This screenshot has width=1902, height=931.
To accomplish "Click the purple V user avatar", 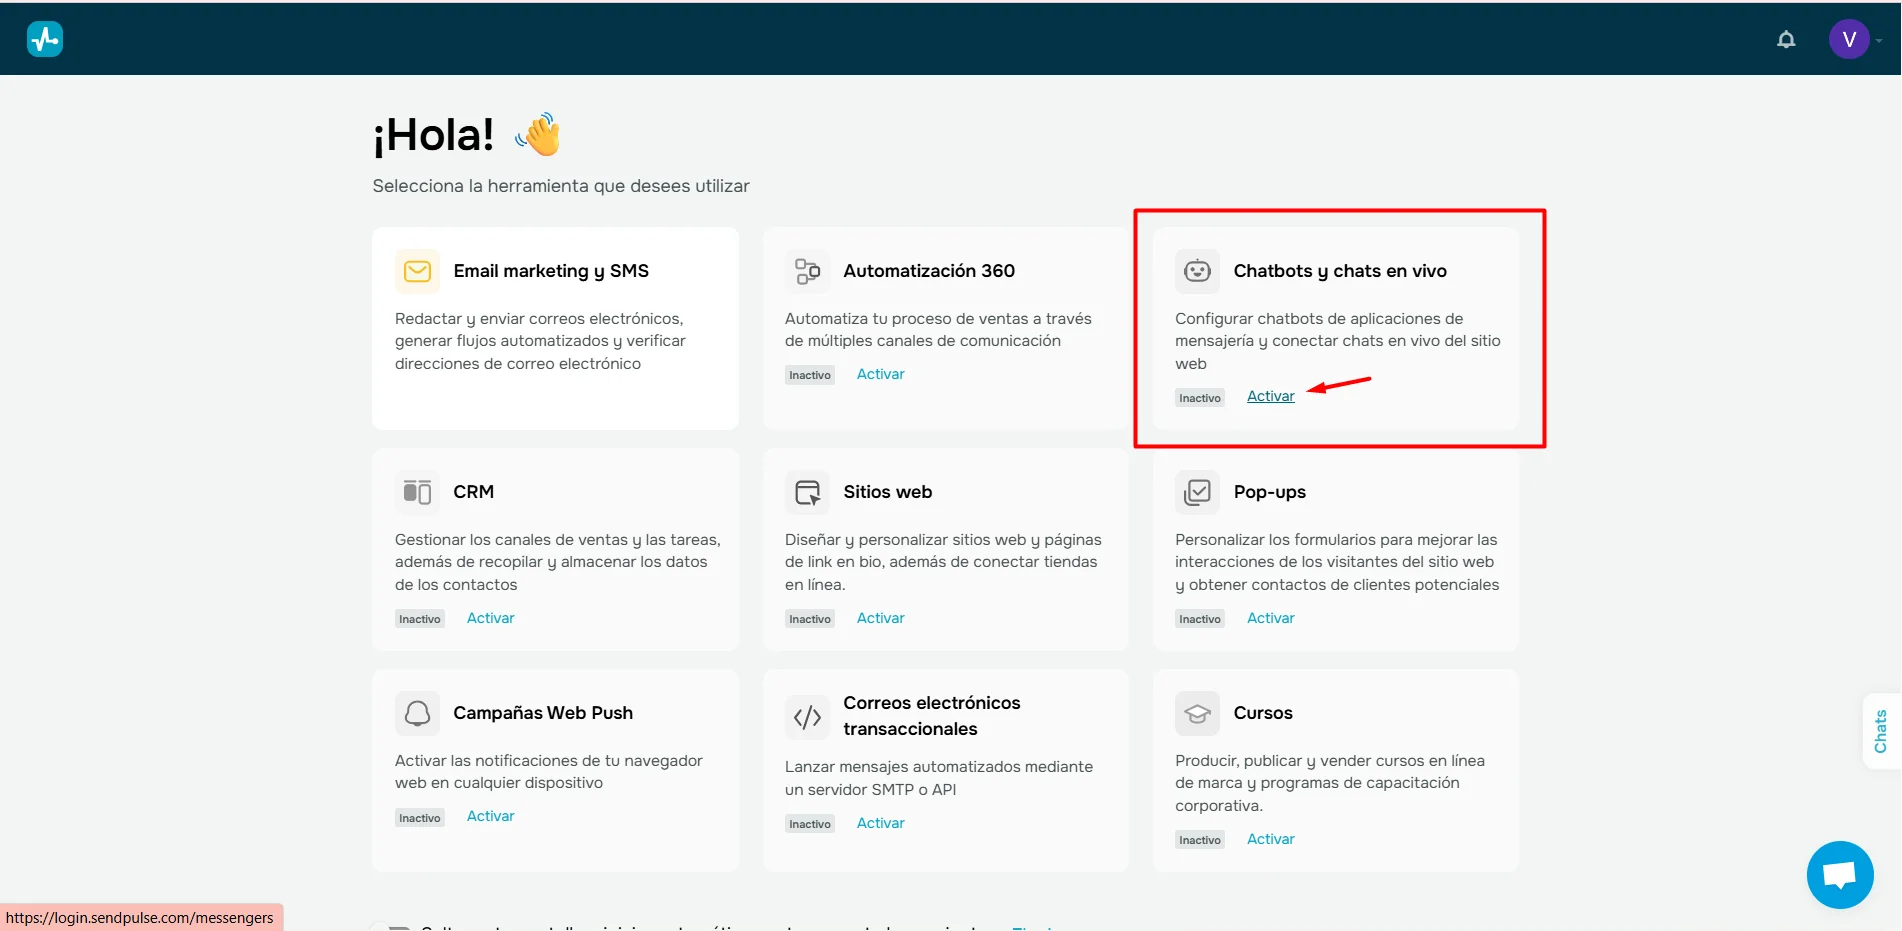I will (1848, 39).
